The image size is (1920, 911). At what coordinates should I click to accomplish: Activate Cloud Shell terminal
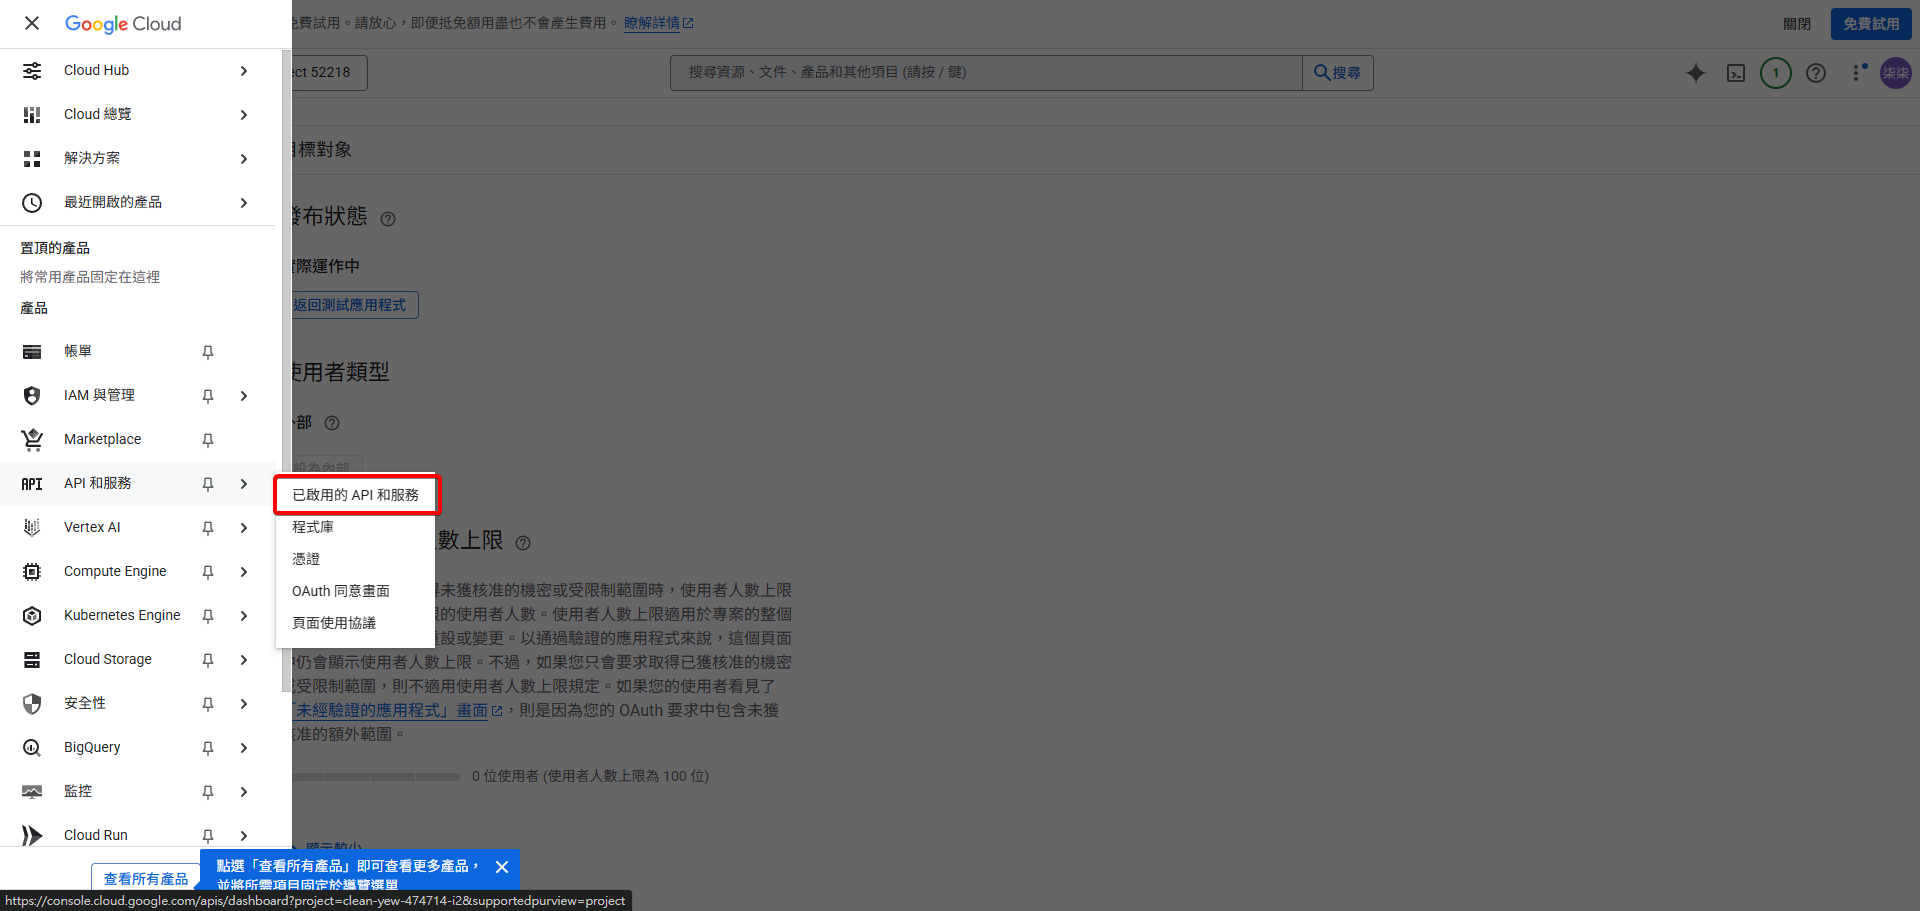point(1736,73)
